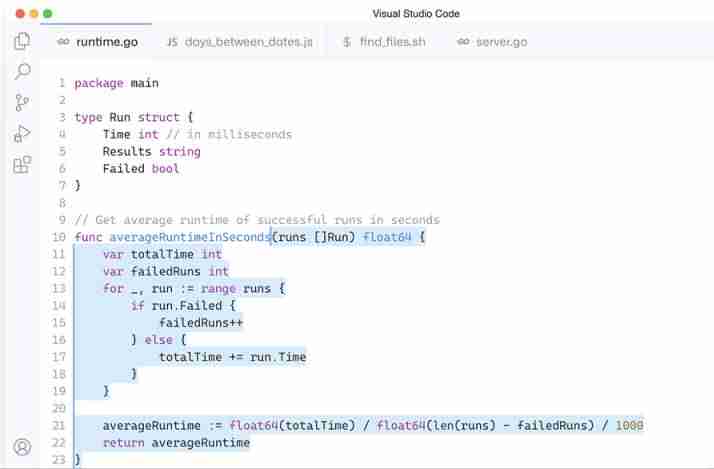Switch to the server.go tab
This screenshot has width=714, height=469.
coord(492,42)
